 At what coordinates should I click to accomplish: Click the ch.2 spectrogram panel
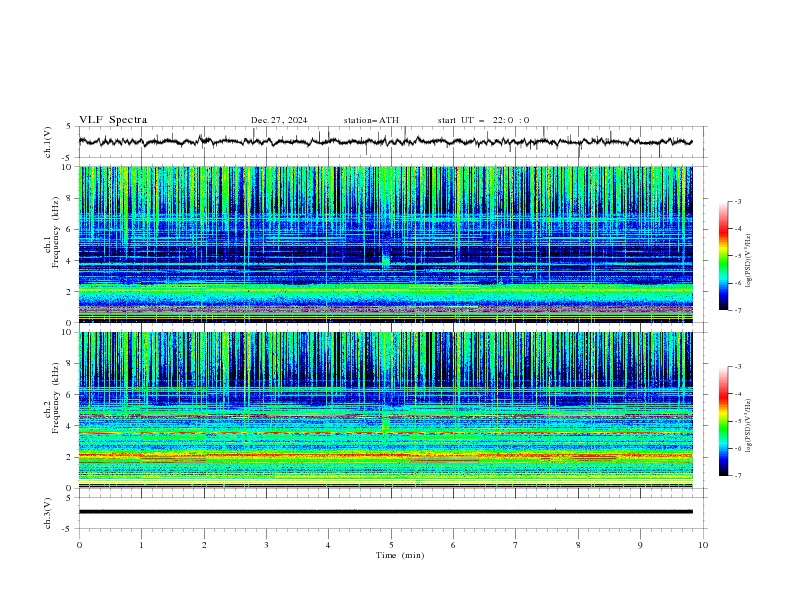pyautogui.click(x=385, y=410)
